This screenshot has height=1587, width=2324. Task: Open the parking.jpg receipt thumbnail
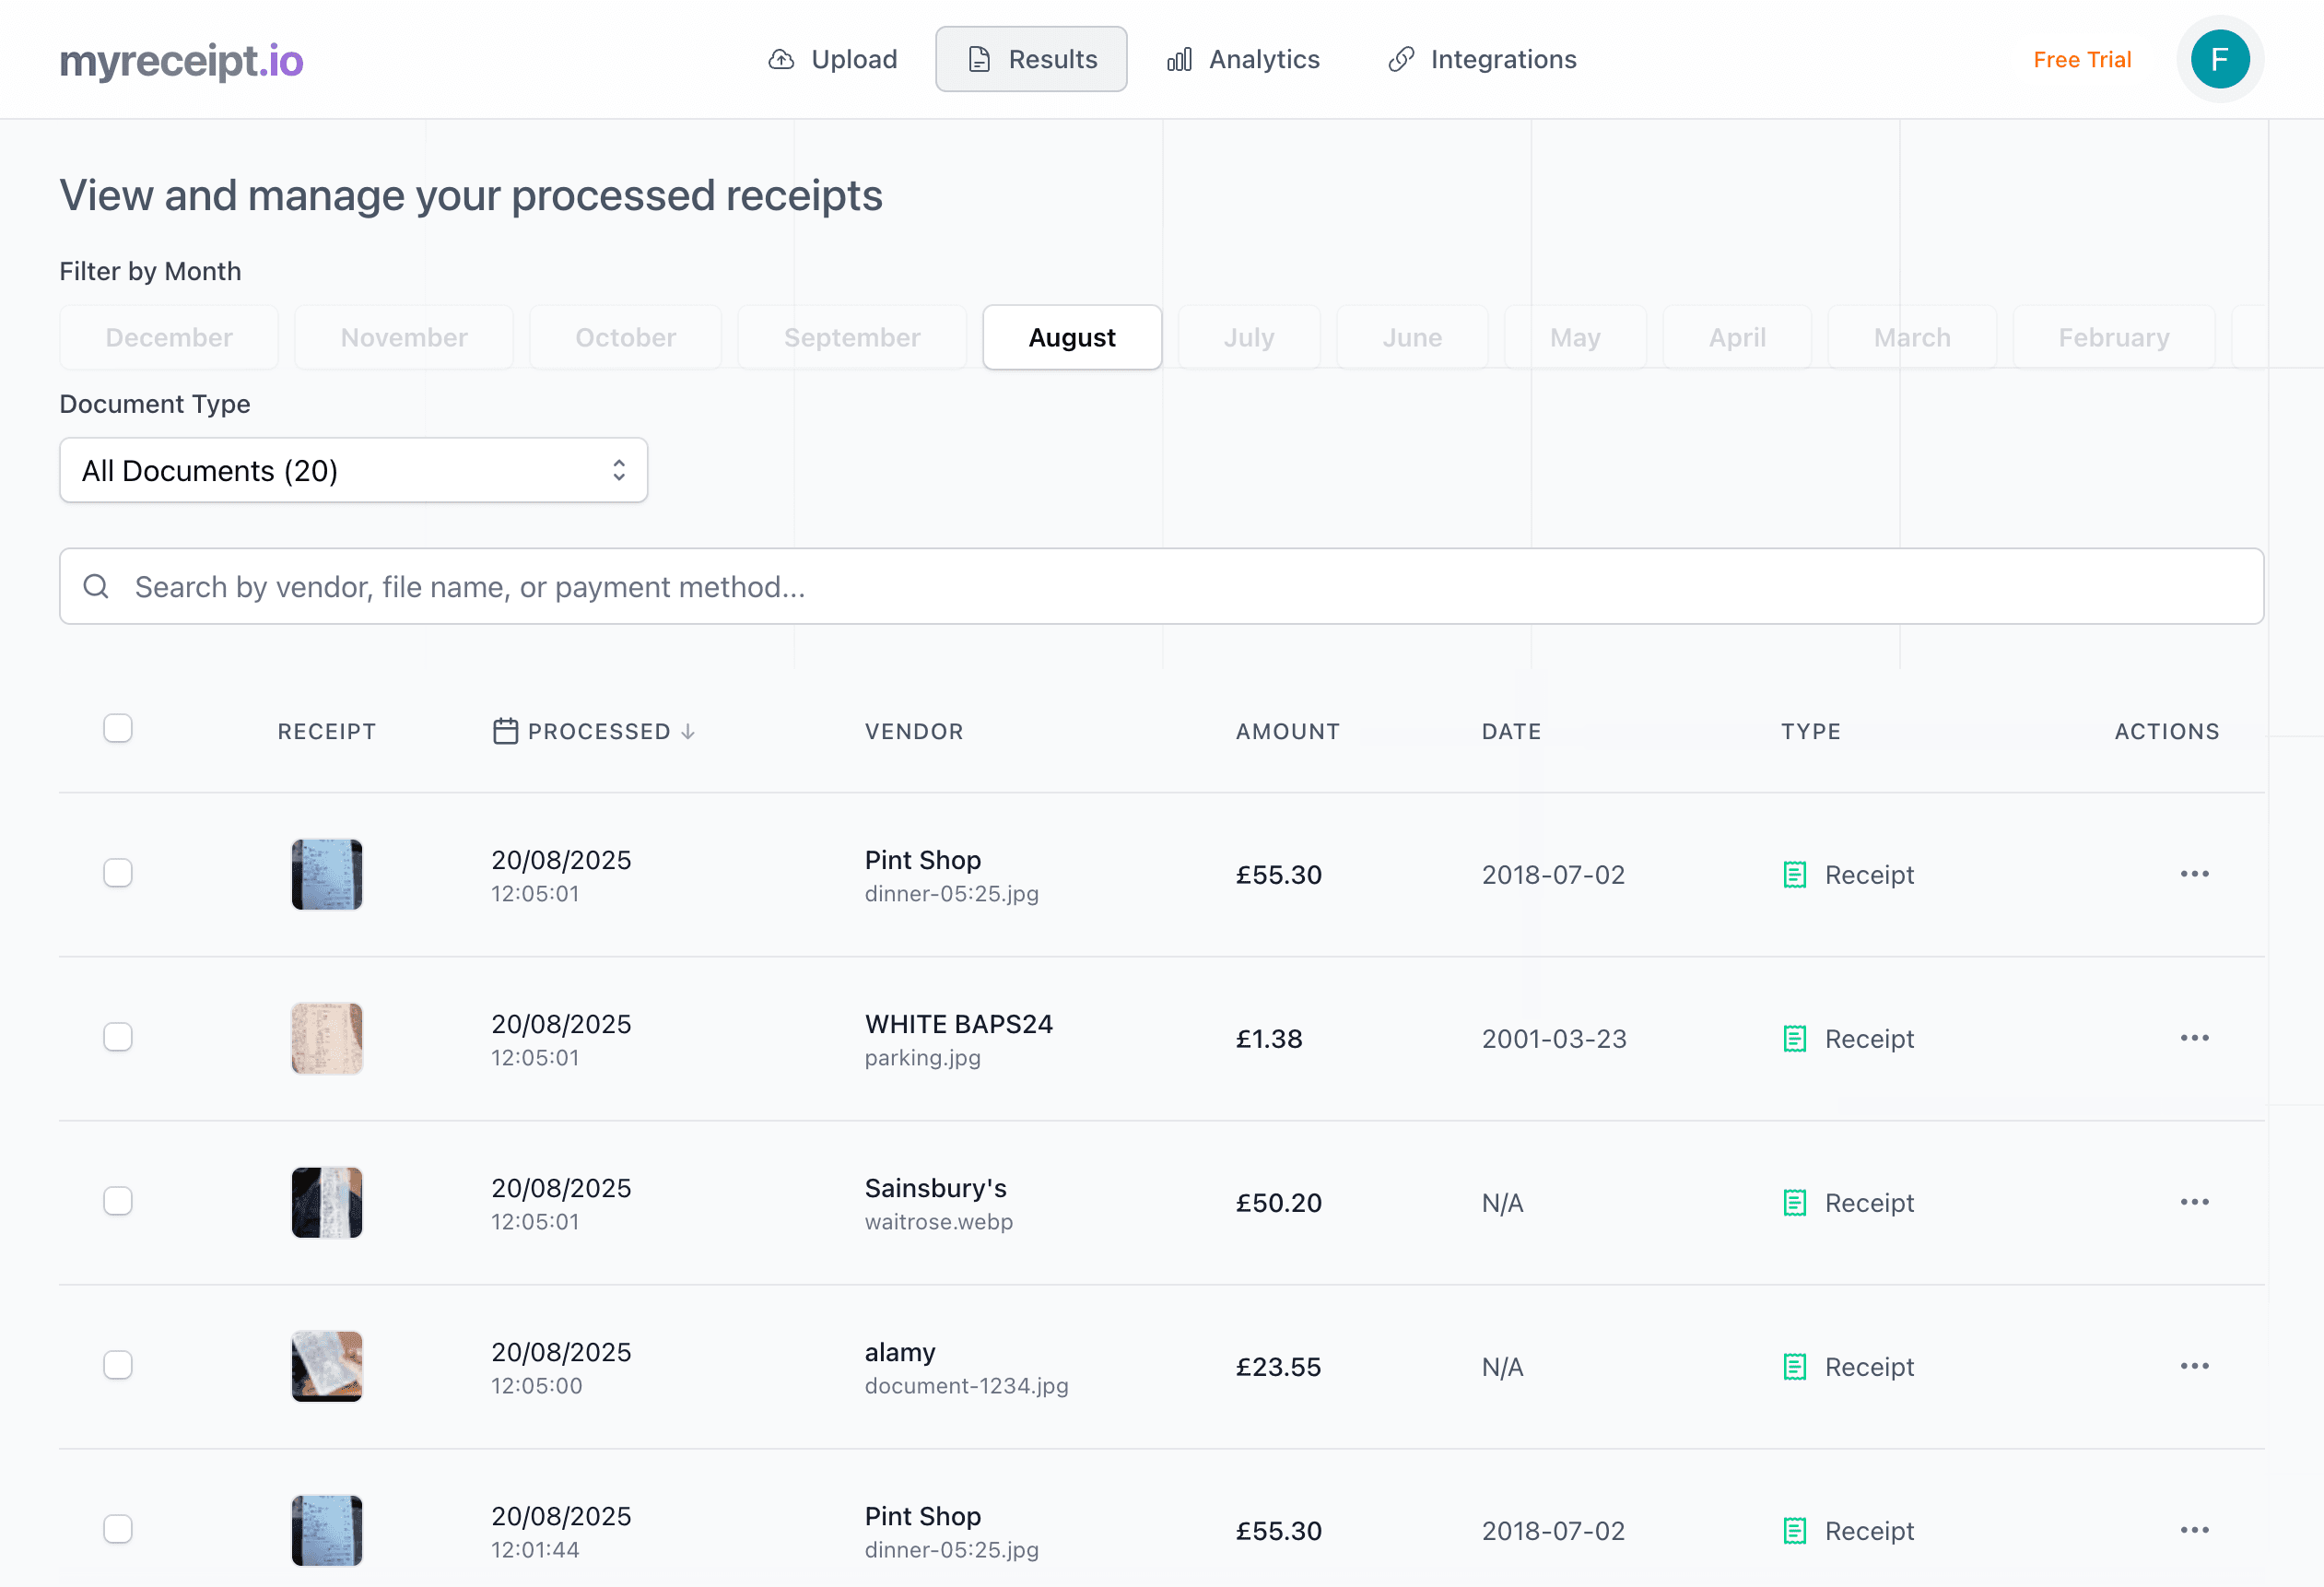(326, 1038)
